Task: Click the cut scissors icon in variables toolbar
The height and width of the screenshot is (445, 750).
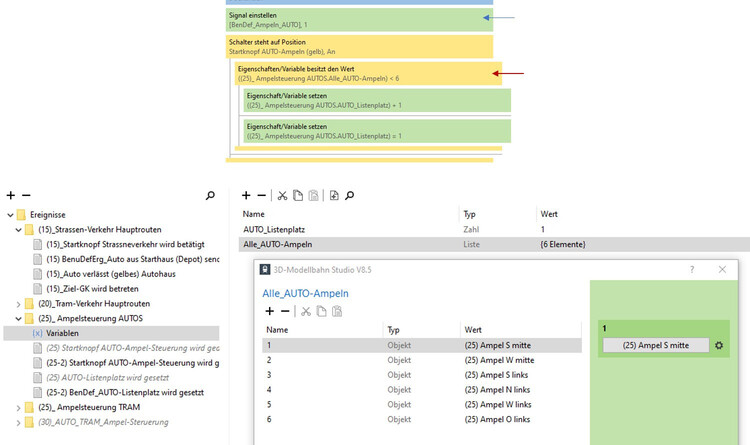Action: pyautogui.click(x=283, y=196)
